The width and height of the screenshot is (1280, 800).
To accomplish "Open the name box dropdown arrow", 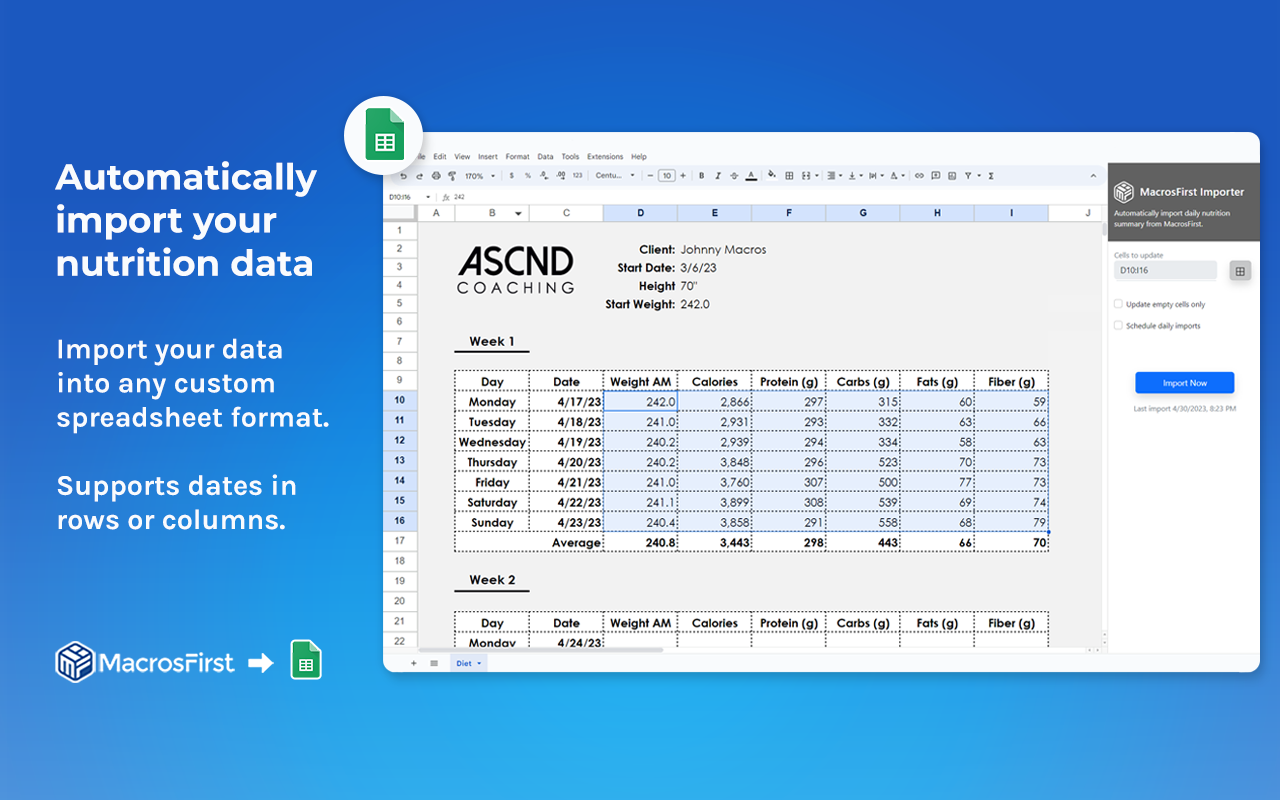I will 429,197.
